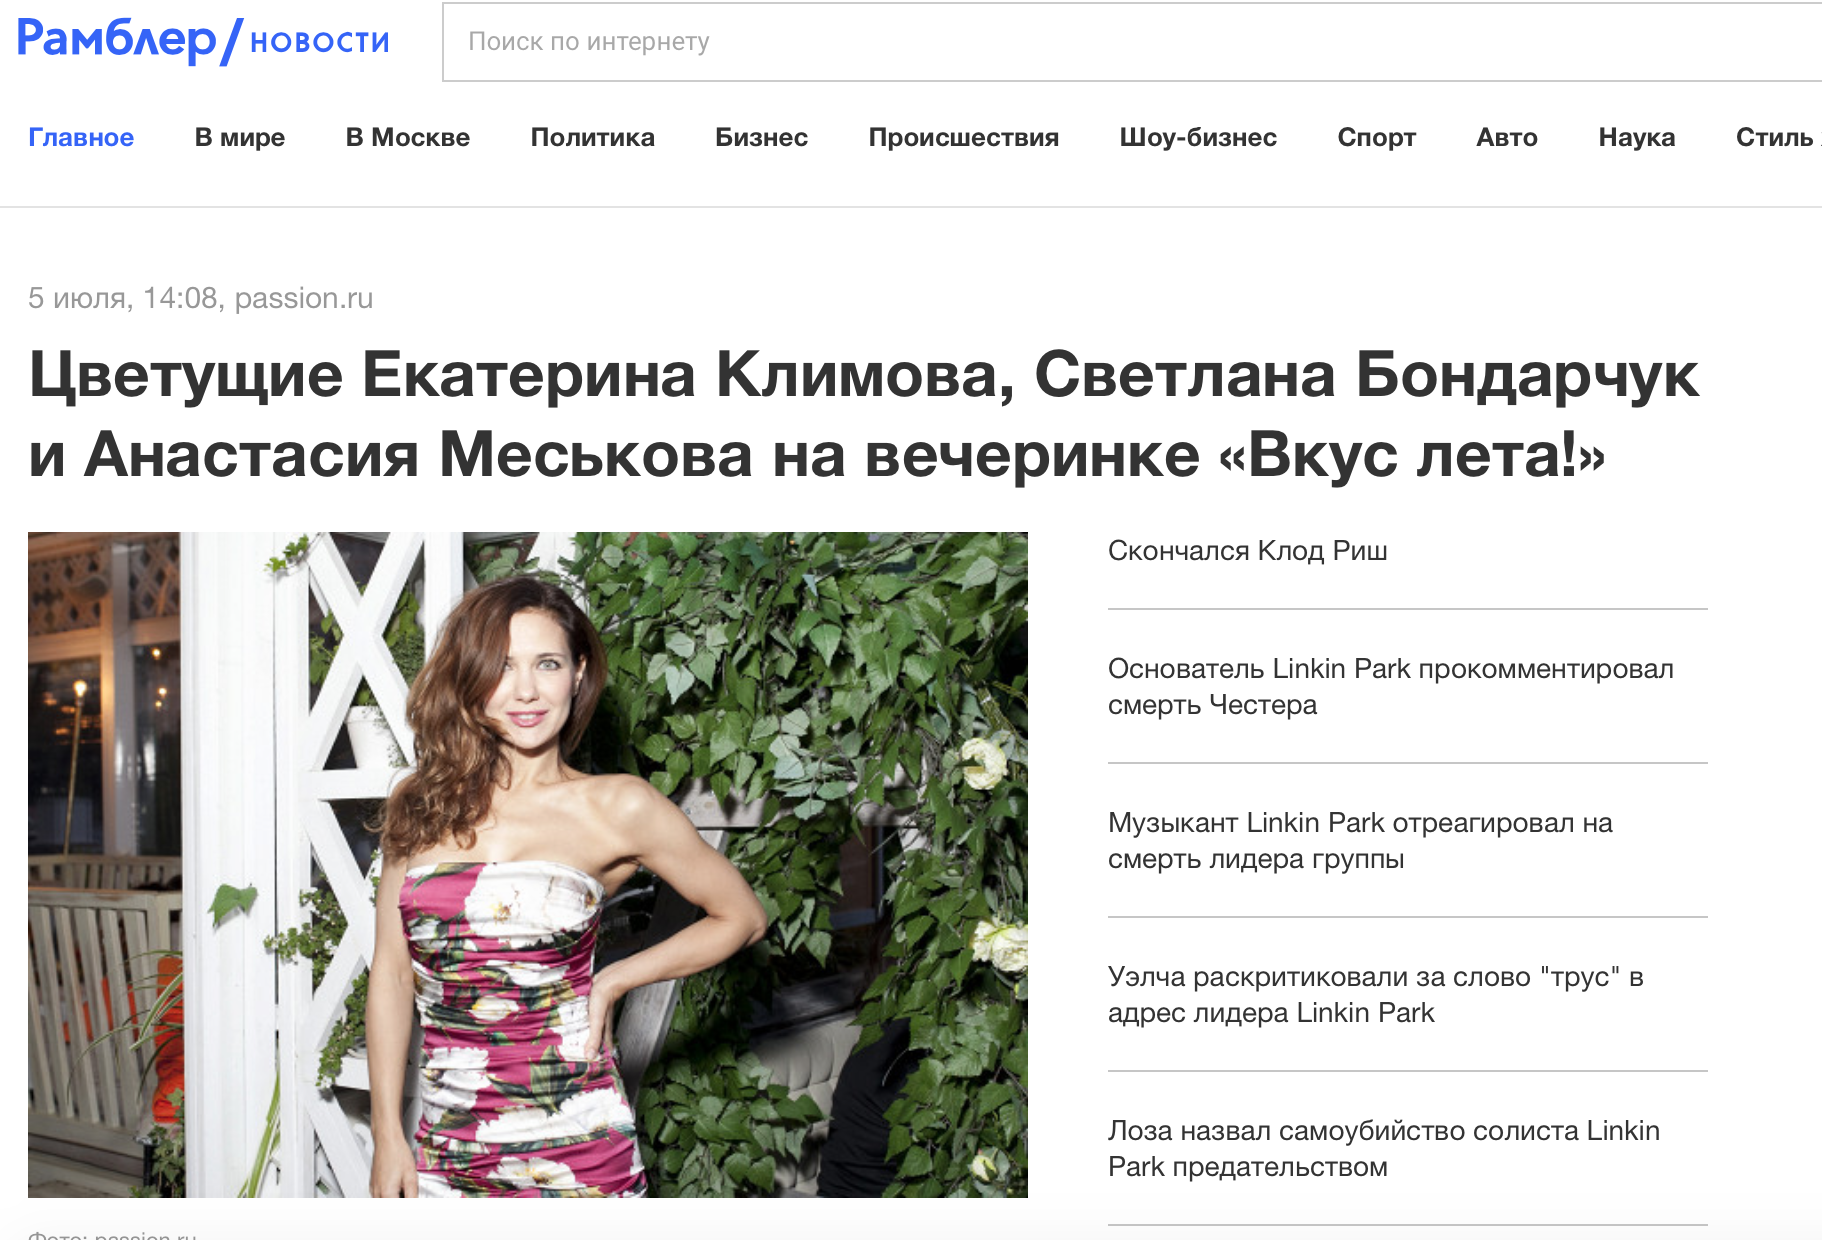Open the Стиль section
This screenshot has height=1240, width=1822.
pos(1776,137)
